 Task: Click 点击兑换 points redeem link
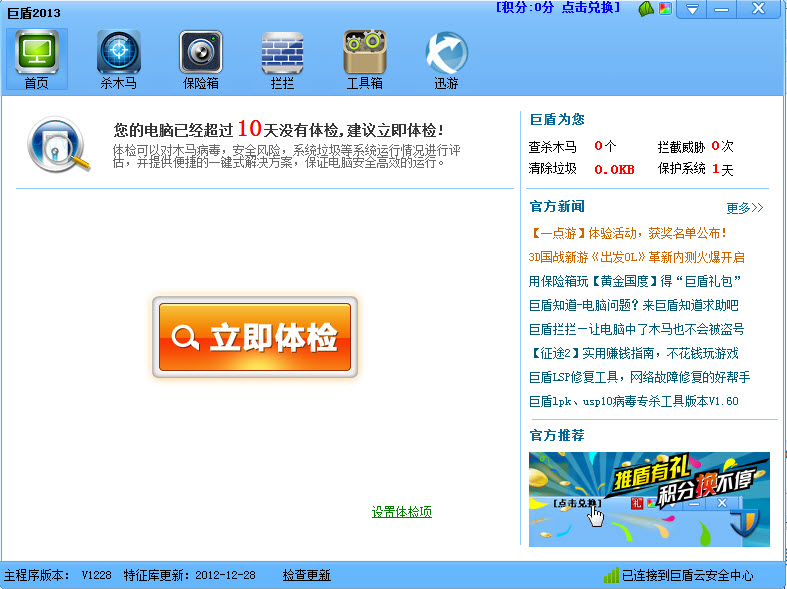point(587,8)
